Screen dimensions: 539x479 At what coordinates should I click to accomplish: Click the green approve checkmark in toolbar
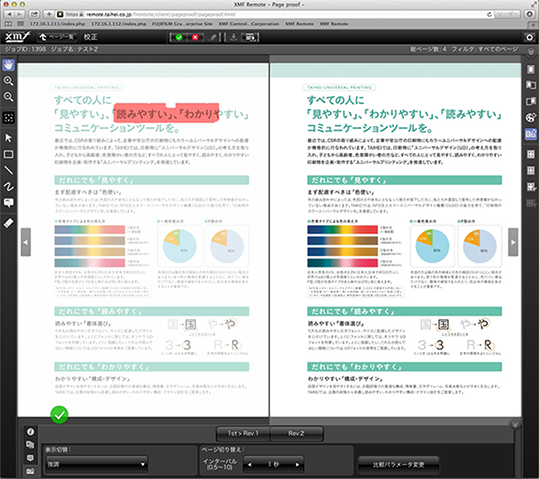coord(179,37)
